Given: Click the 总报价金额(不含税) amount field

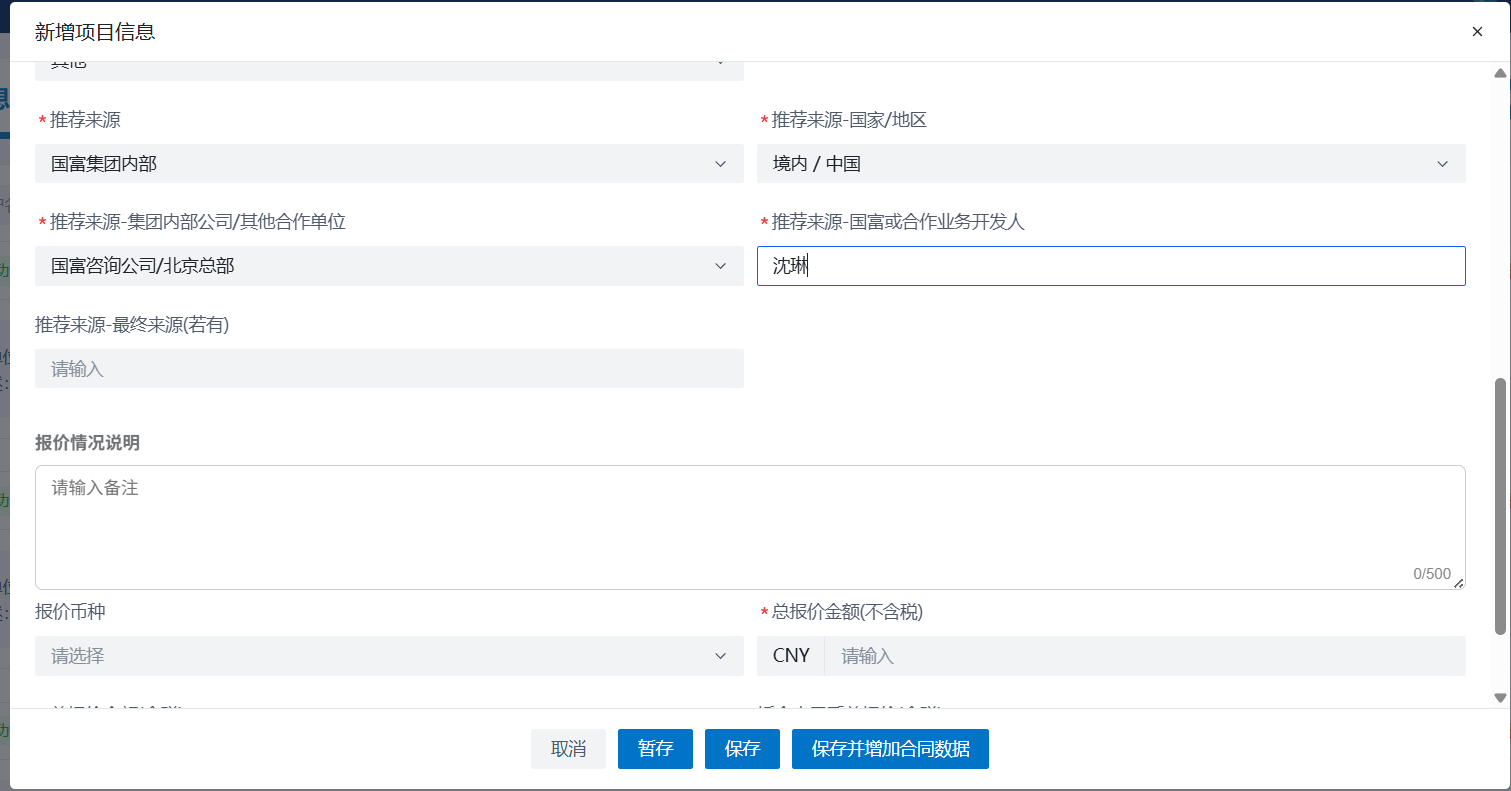Looking at the screenshot, I should [x=1145, y=656].
